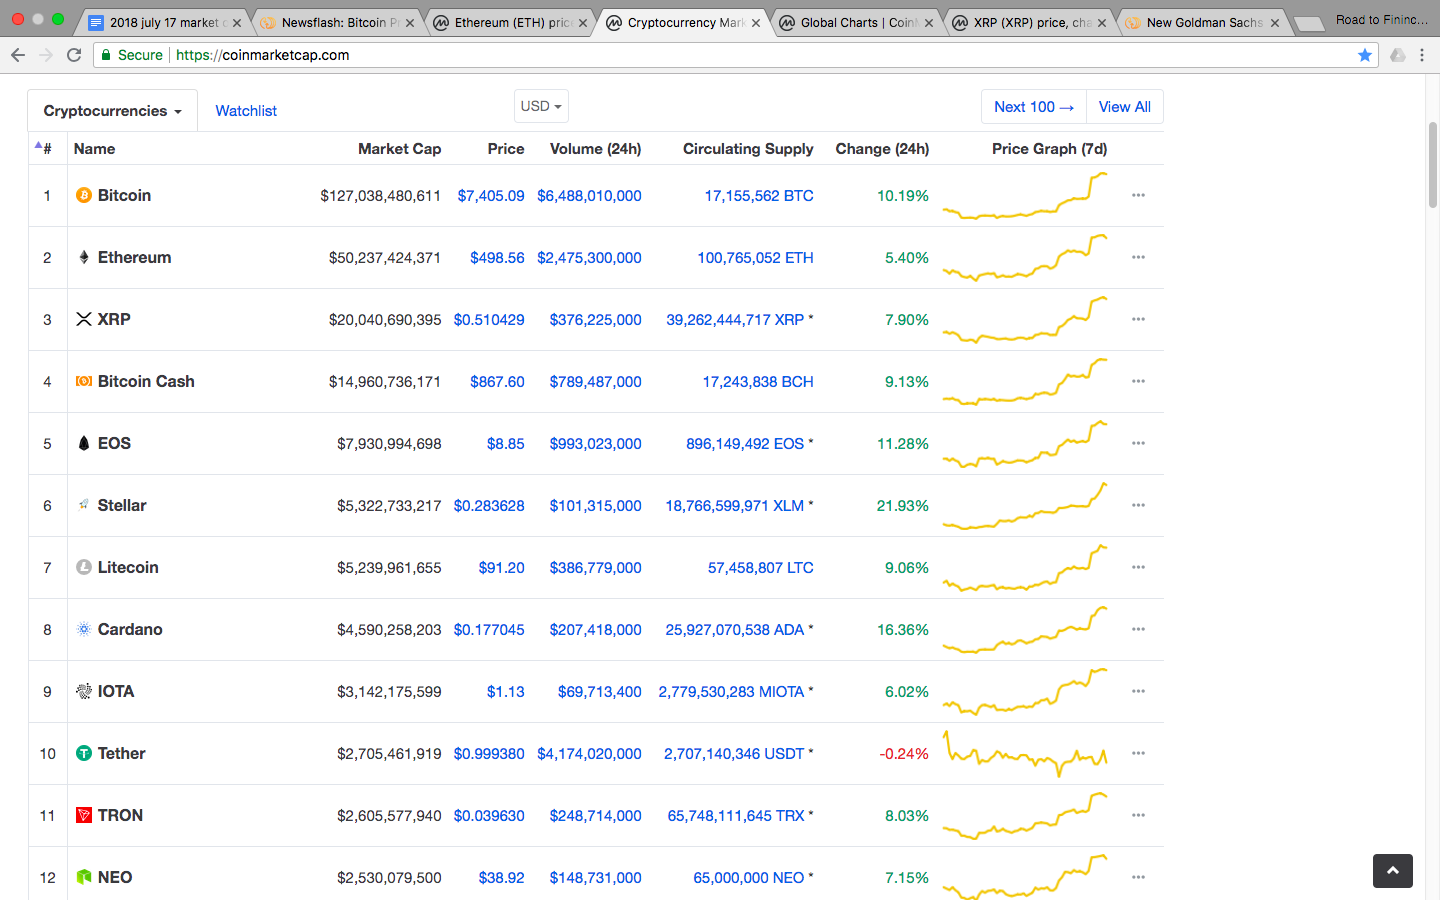This screenshot has height=900, width=1440.
Task: Open the Ethereum row options ellipsis
Action: point(1138,257)
